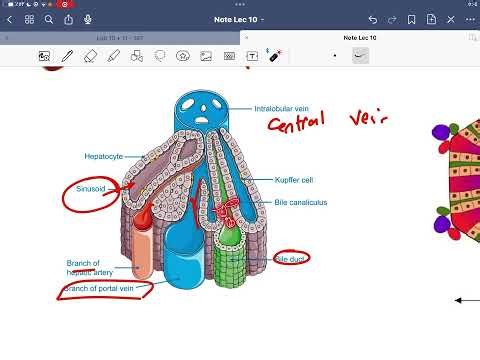This screenshot has width=480, height=360.
Task: Select the Highlighter tool
Action: [114, 56]
